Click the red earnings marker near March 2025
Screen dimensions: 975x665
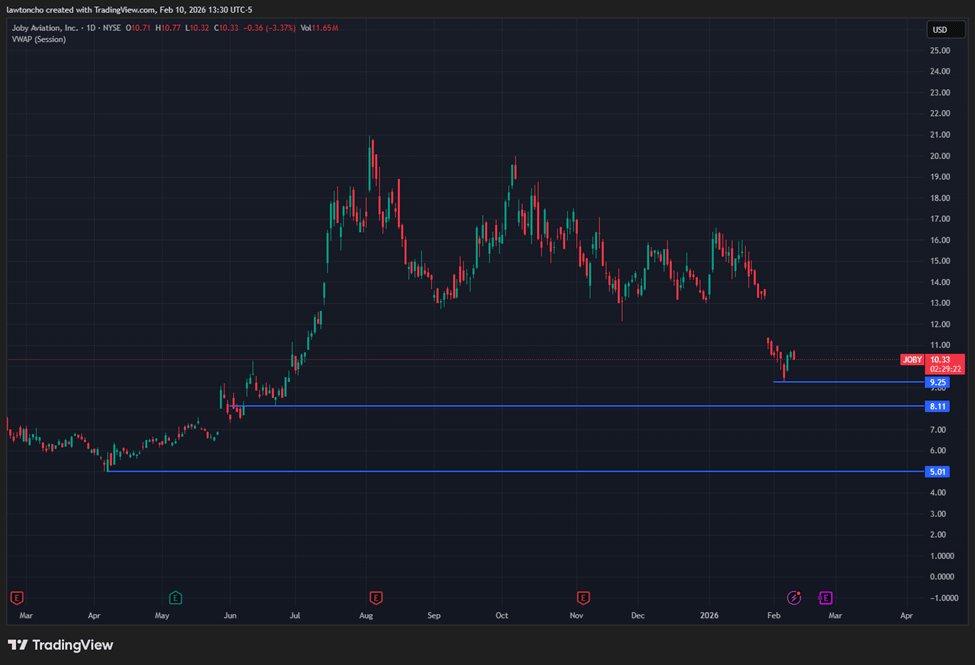(x=16, y=598)
